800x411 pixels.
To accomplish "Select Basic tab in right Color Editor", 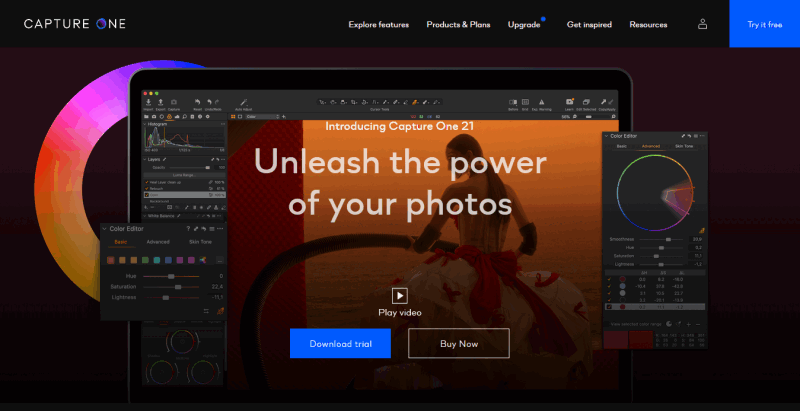I will tap(621, 146).
